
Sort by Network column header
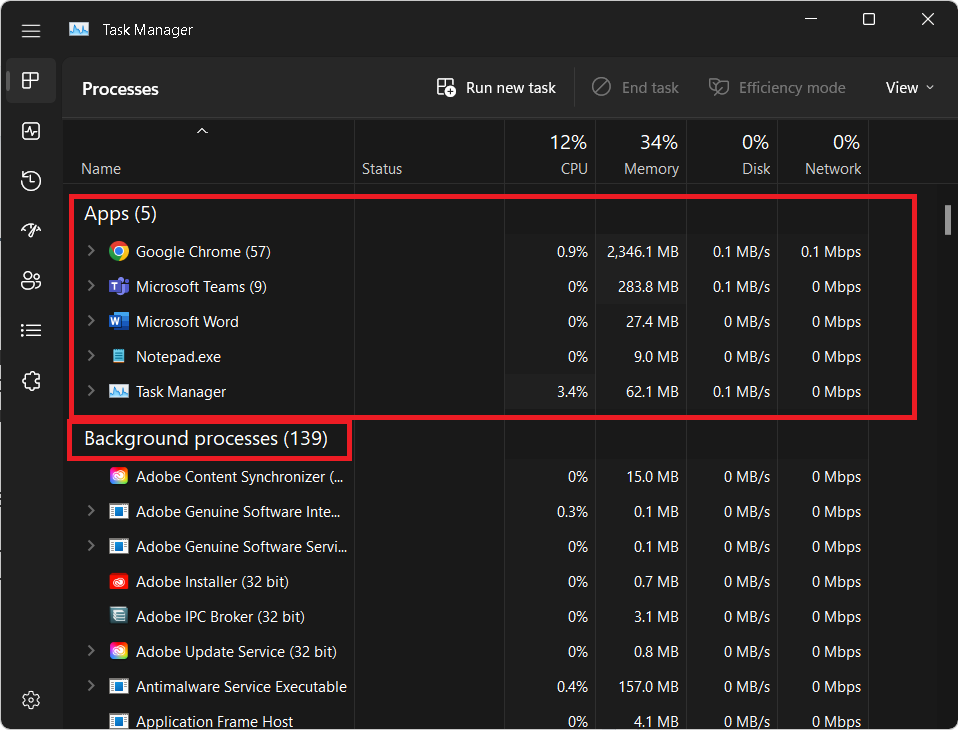pyautogui.click(x=824, y=153)
